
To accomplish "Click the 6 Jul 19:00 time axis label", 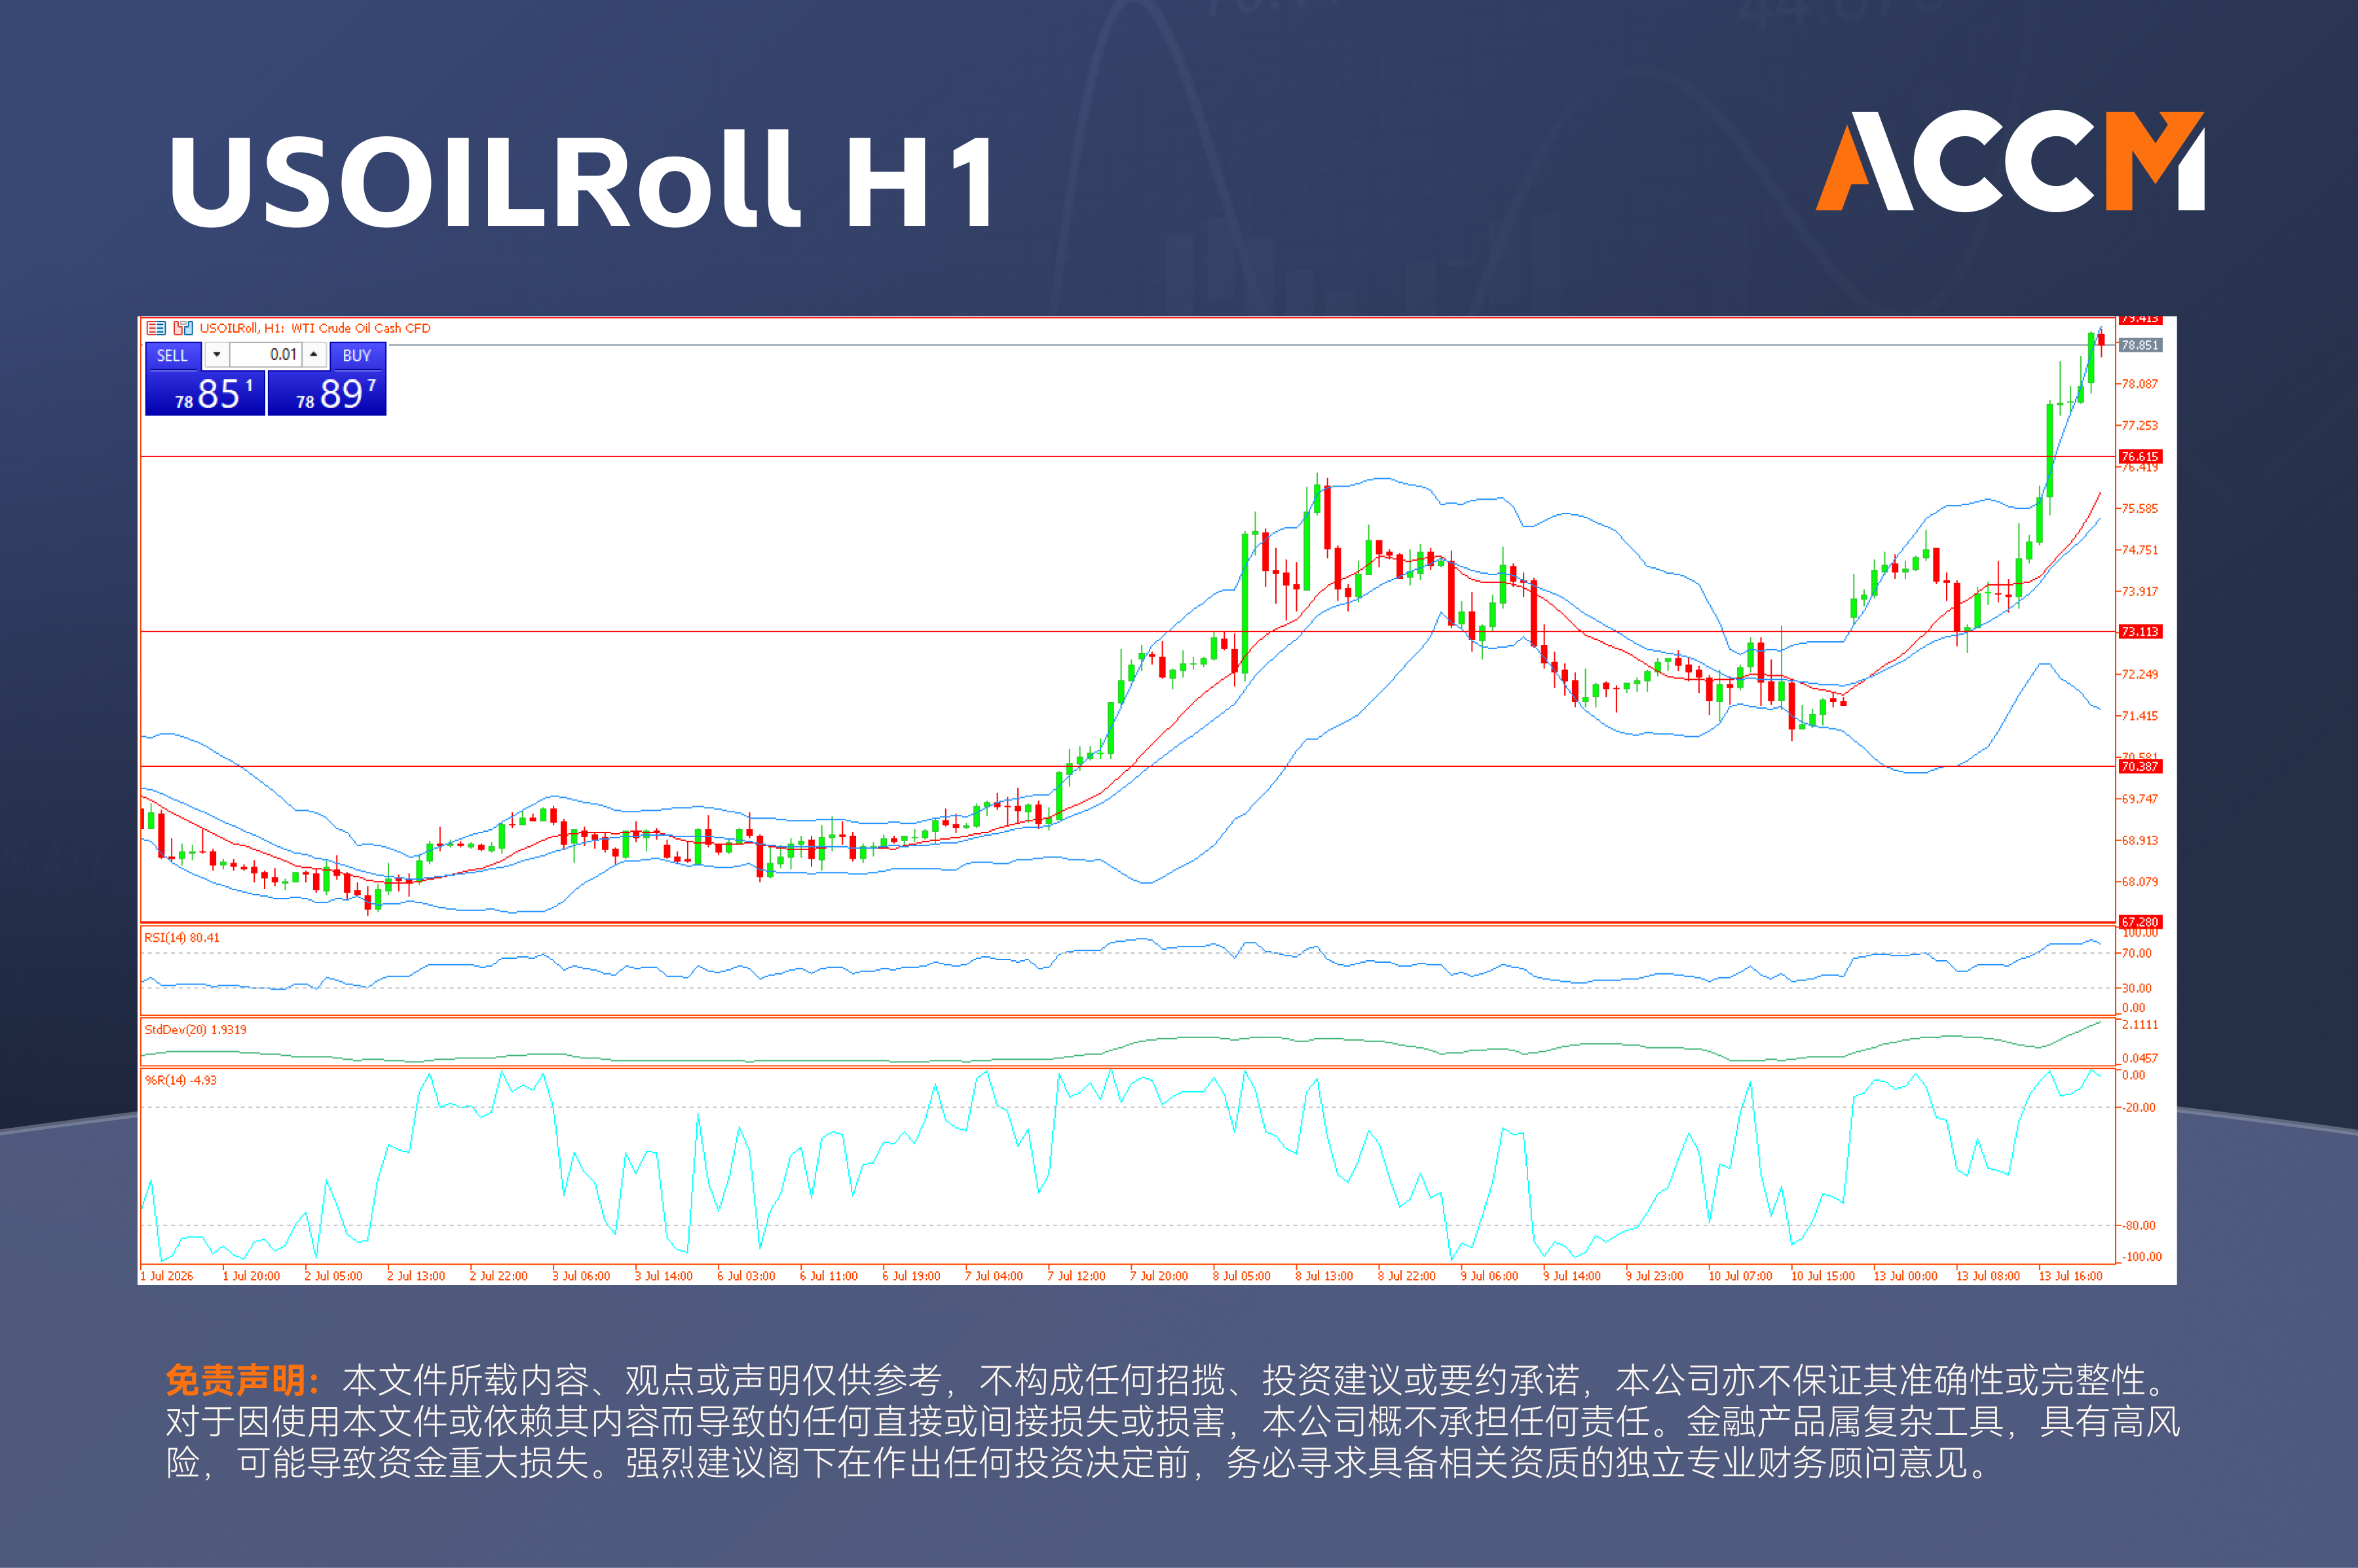I will (911, 1276).
